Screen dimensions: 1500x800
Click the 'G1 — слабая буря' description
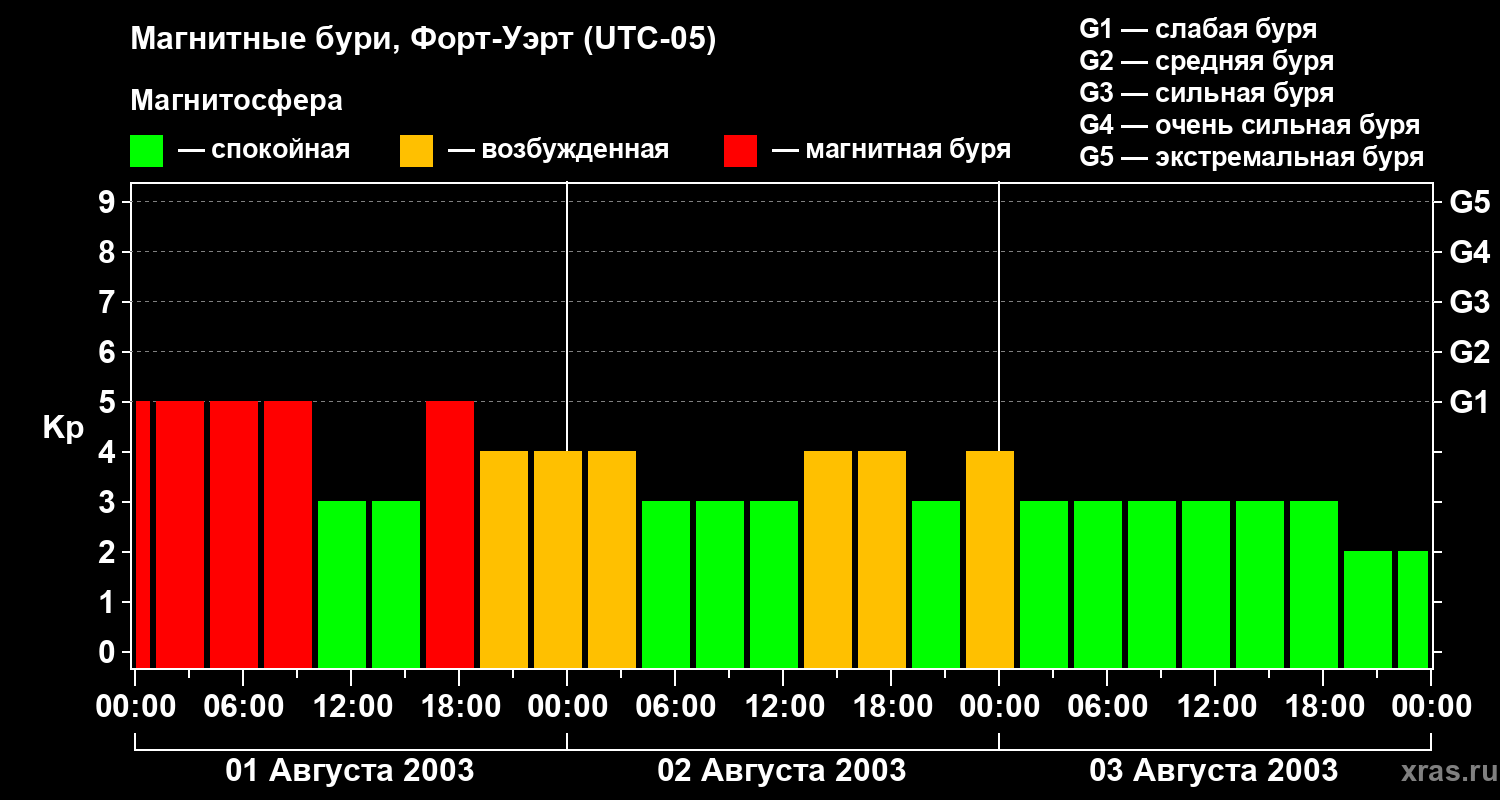[1198, 29]
